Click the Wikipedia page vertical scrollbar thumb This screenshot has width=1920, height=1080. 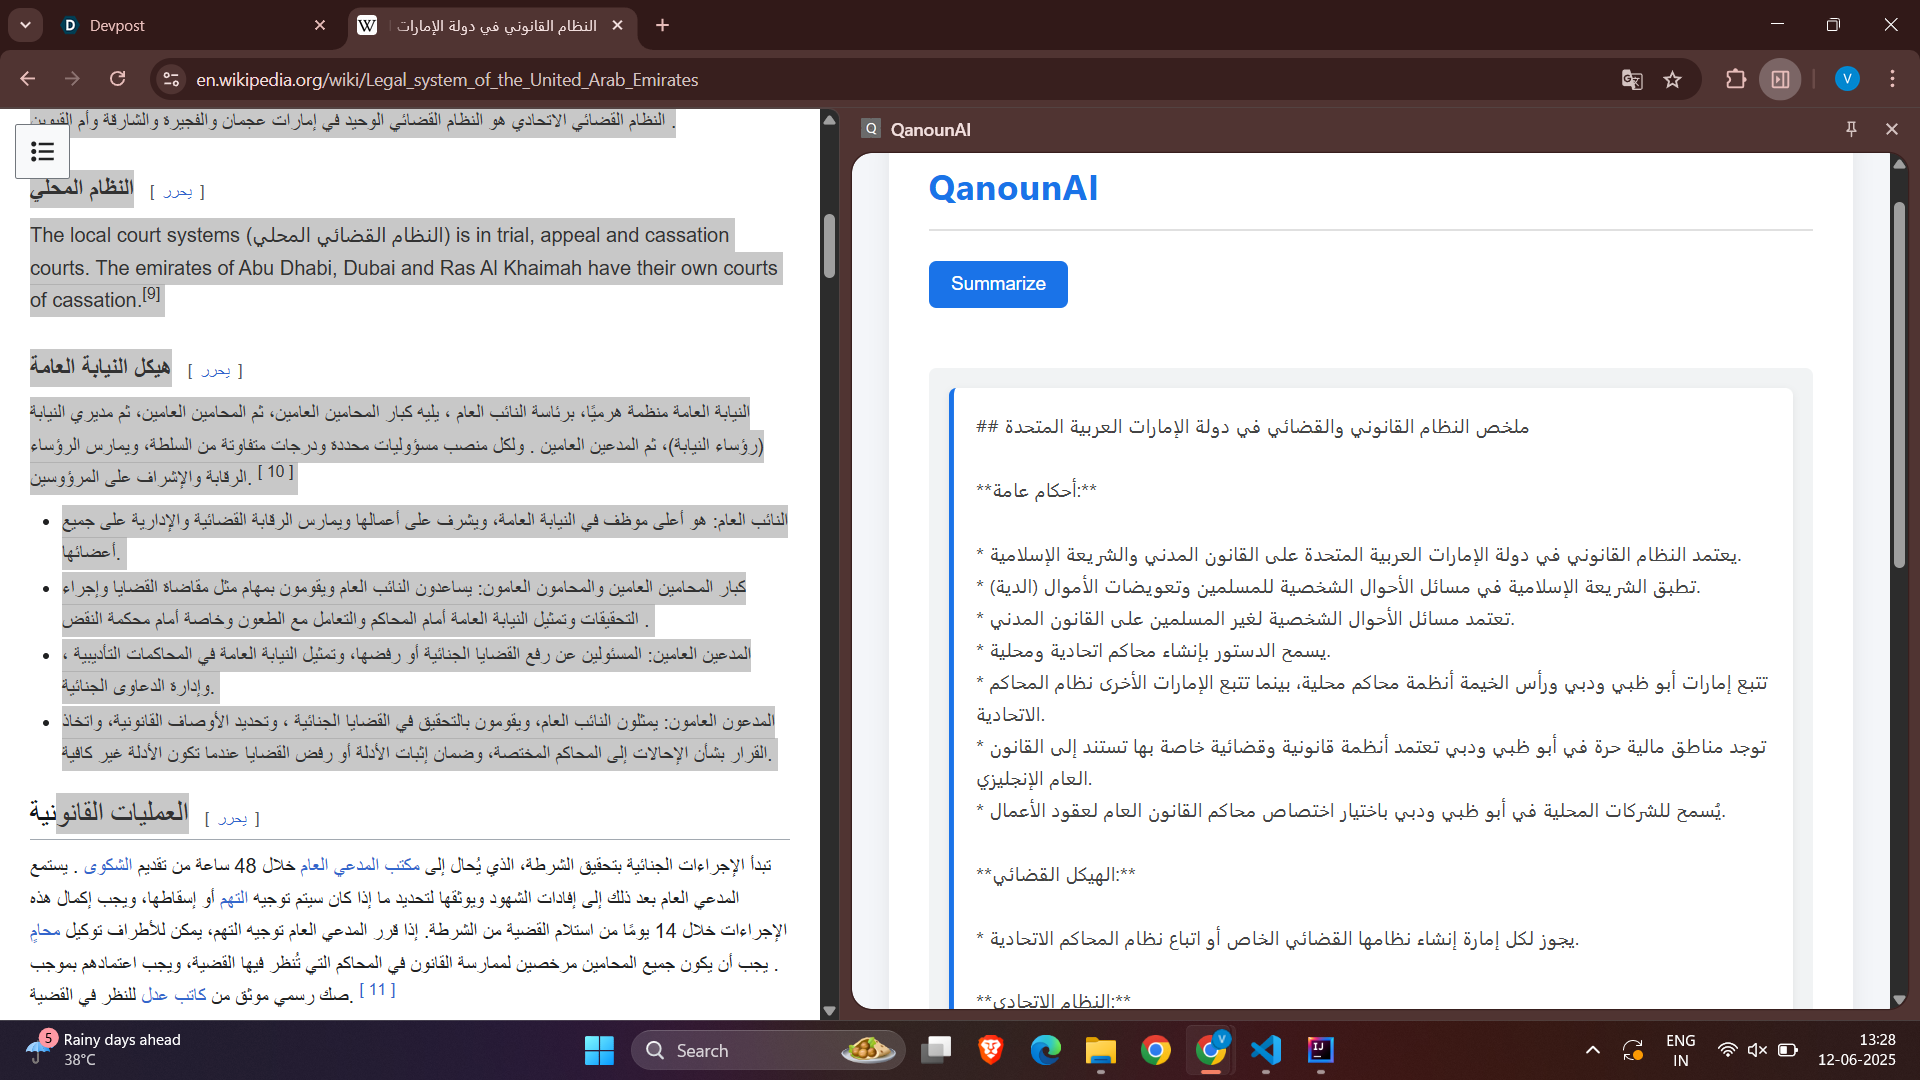tap(829, 245)
